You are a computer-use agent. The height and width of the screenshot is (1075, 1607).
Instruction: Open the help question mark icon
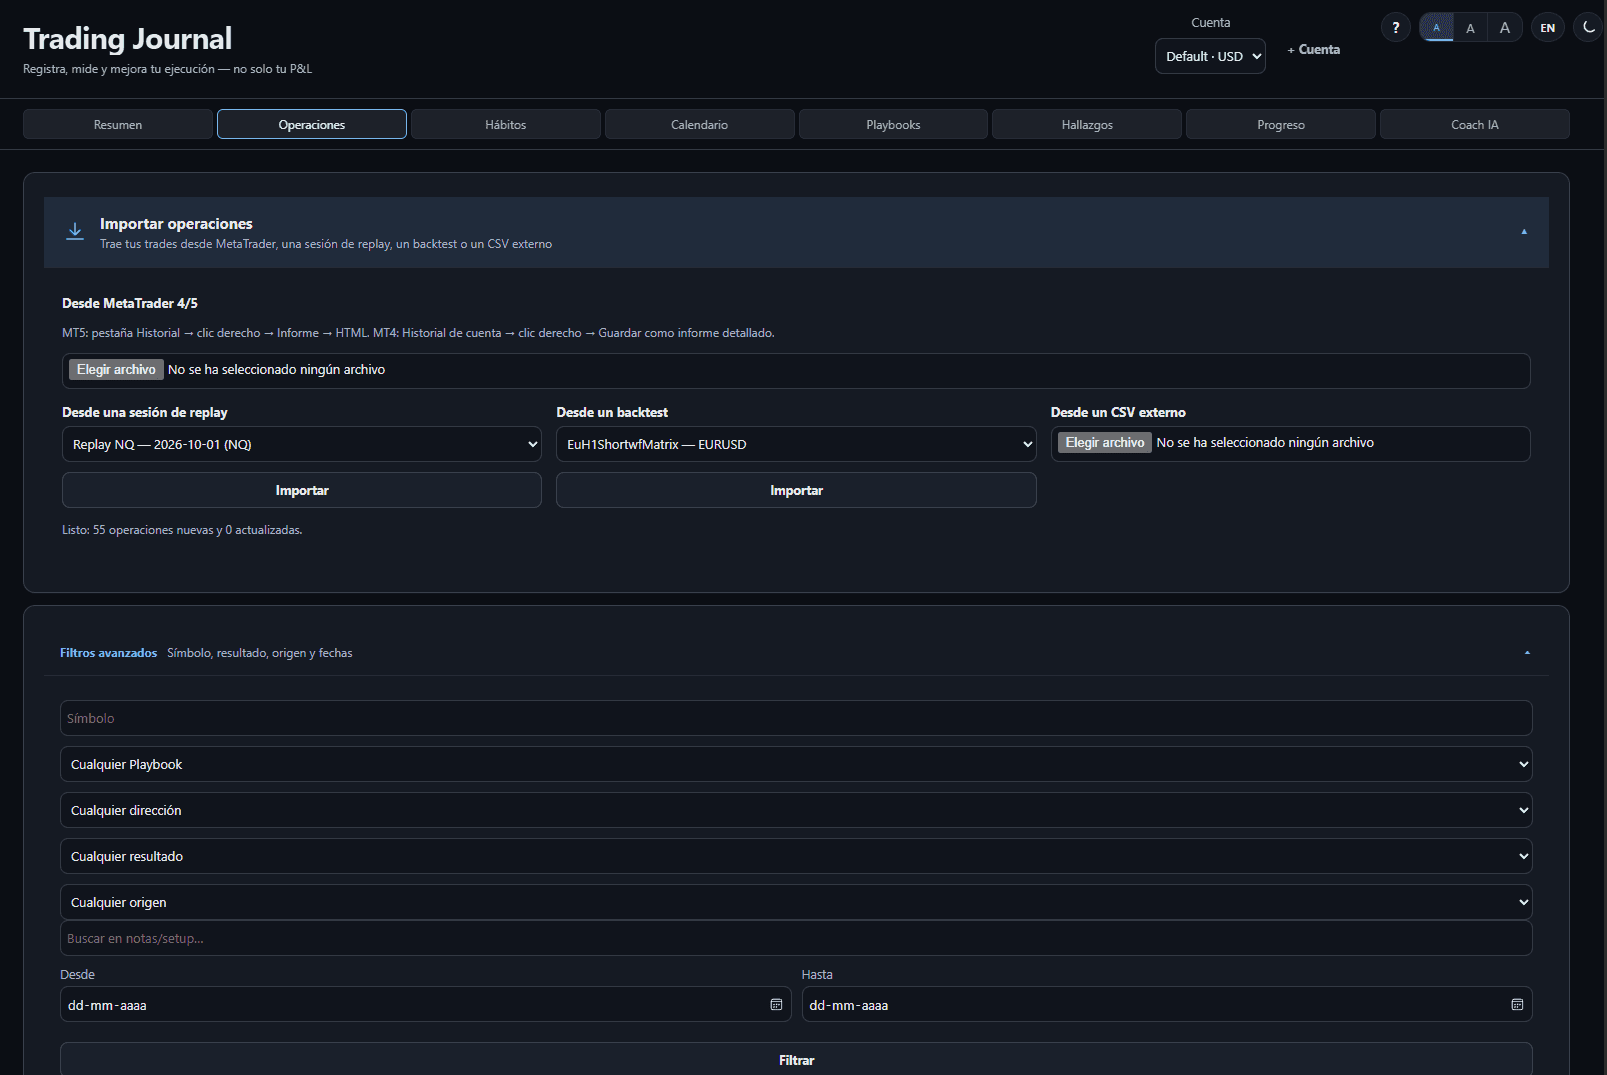pos(1395,28)
